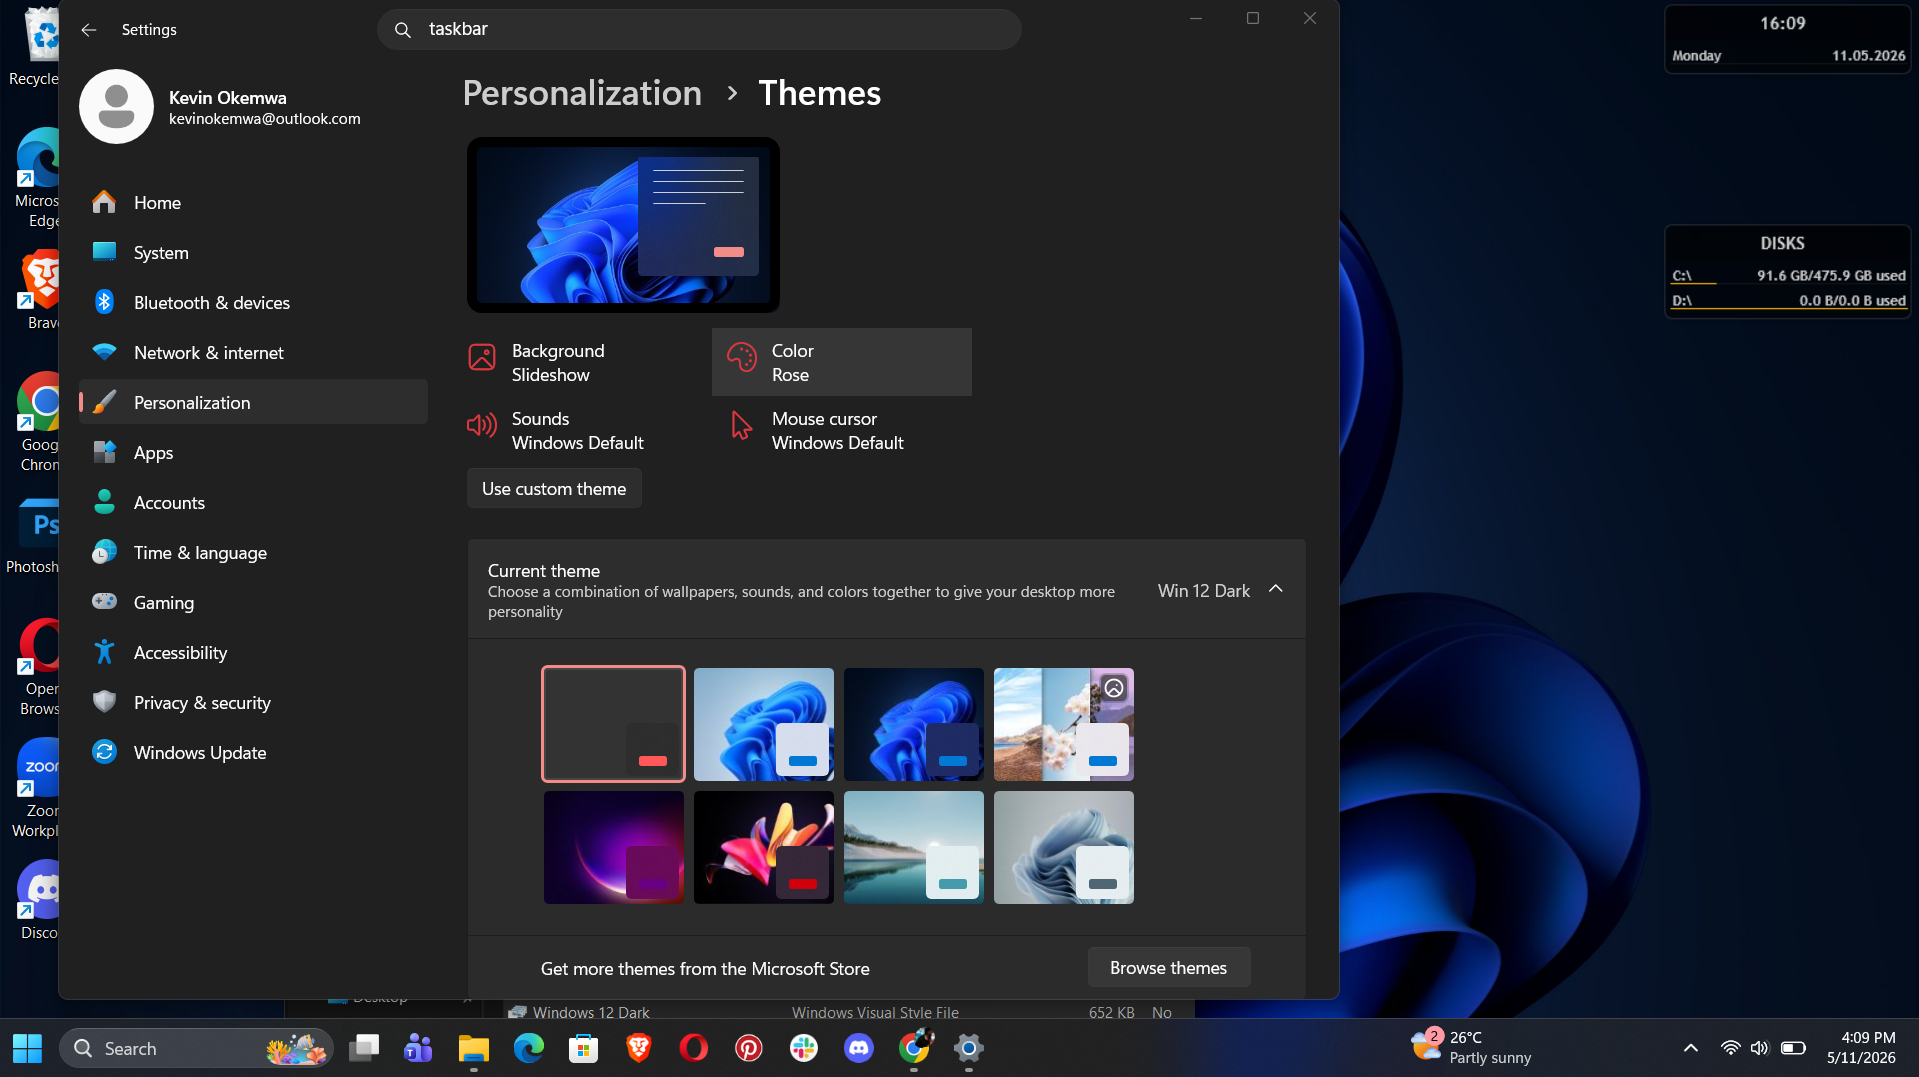Click the Settings search field containing taskbar
1919x1077 pixels.
(x=699, y=30)
